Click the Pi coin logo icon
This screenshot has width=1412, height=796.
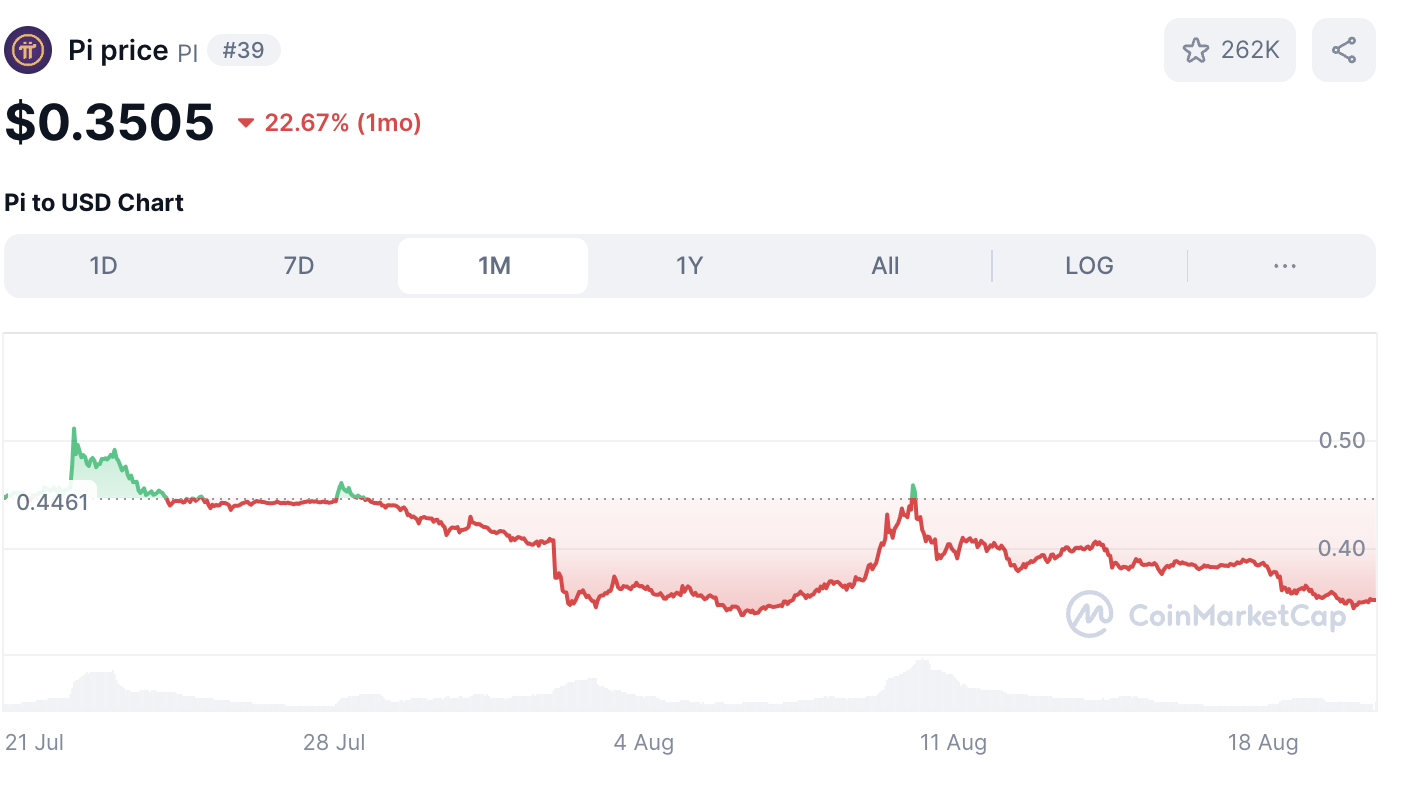(28, 50)
